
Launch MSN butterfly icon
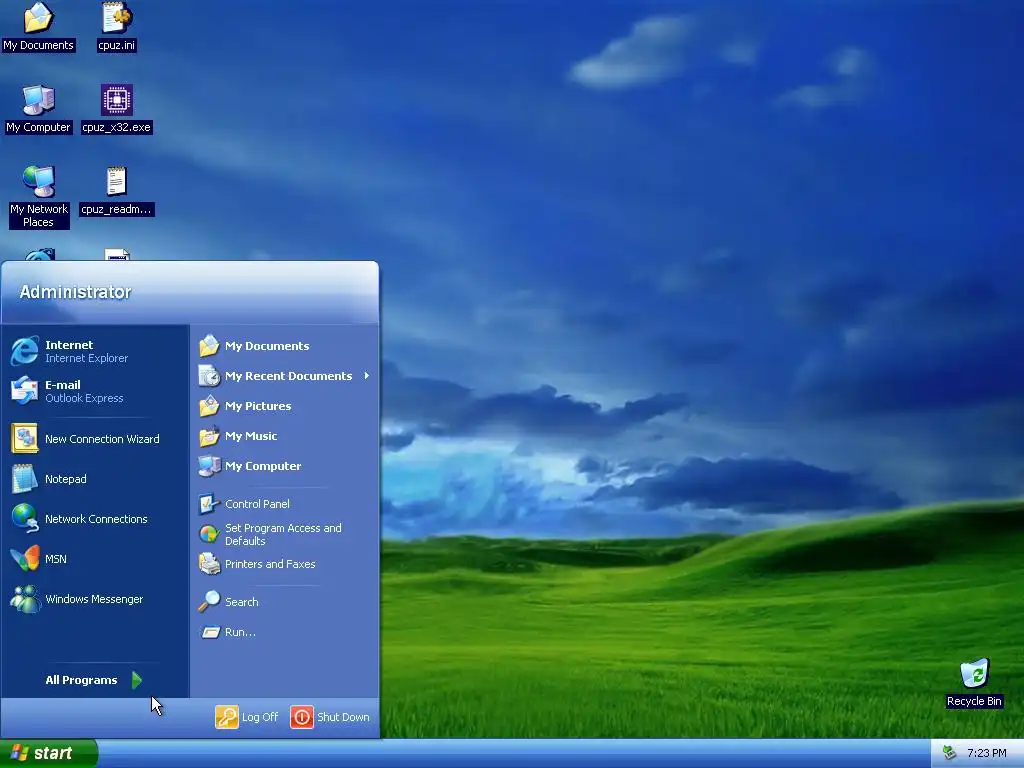click(25, 558)
